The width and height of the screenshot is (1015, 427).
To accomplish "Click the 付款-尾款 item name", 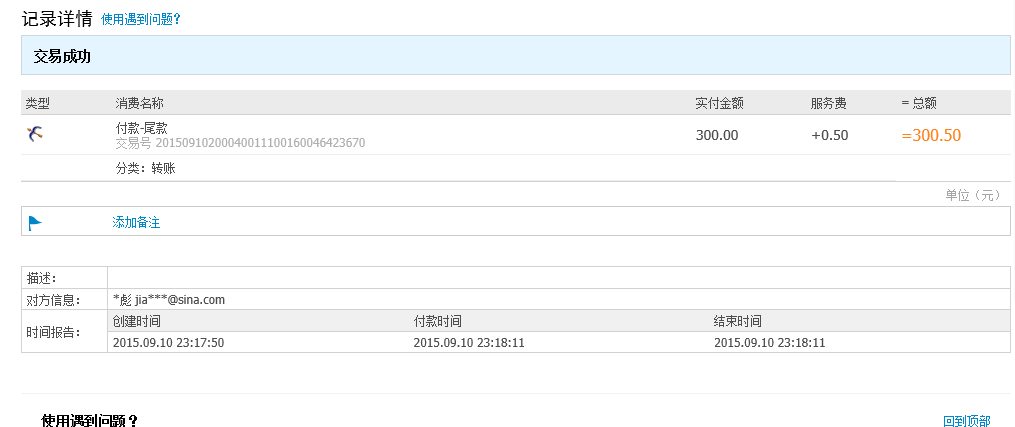I will coord(142,128).
